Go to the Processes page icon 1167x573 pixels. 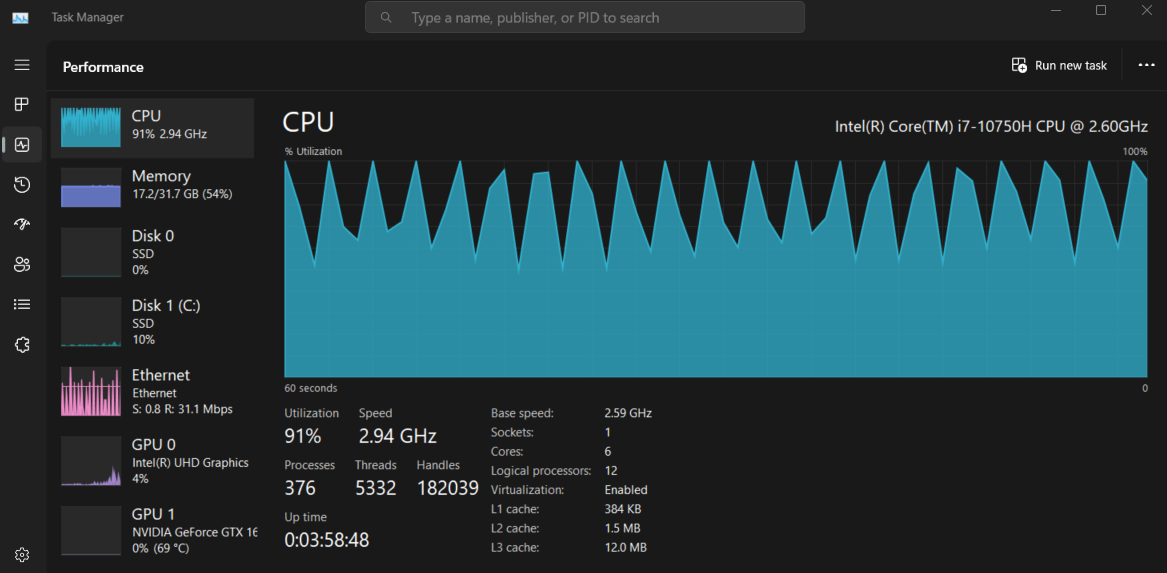point(22,105)
